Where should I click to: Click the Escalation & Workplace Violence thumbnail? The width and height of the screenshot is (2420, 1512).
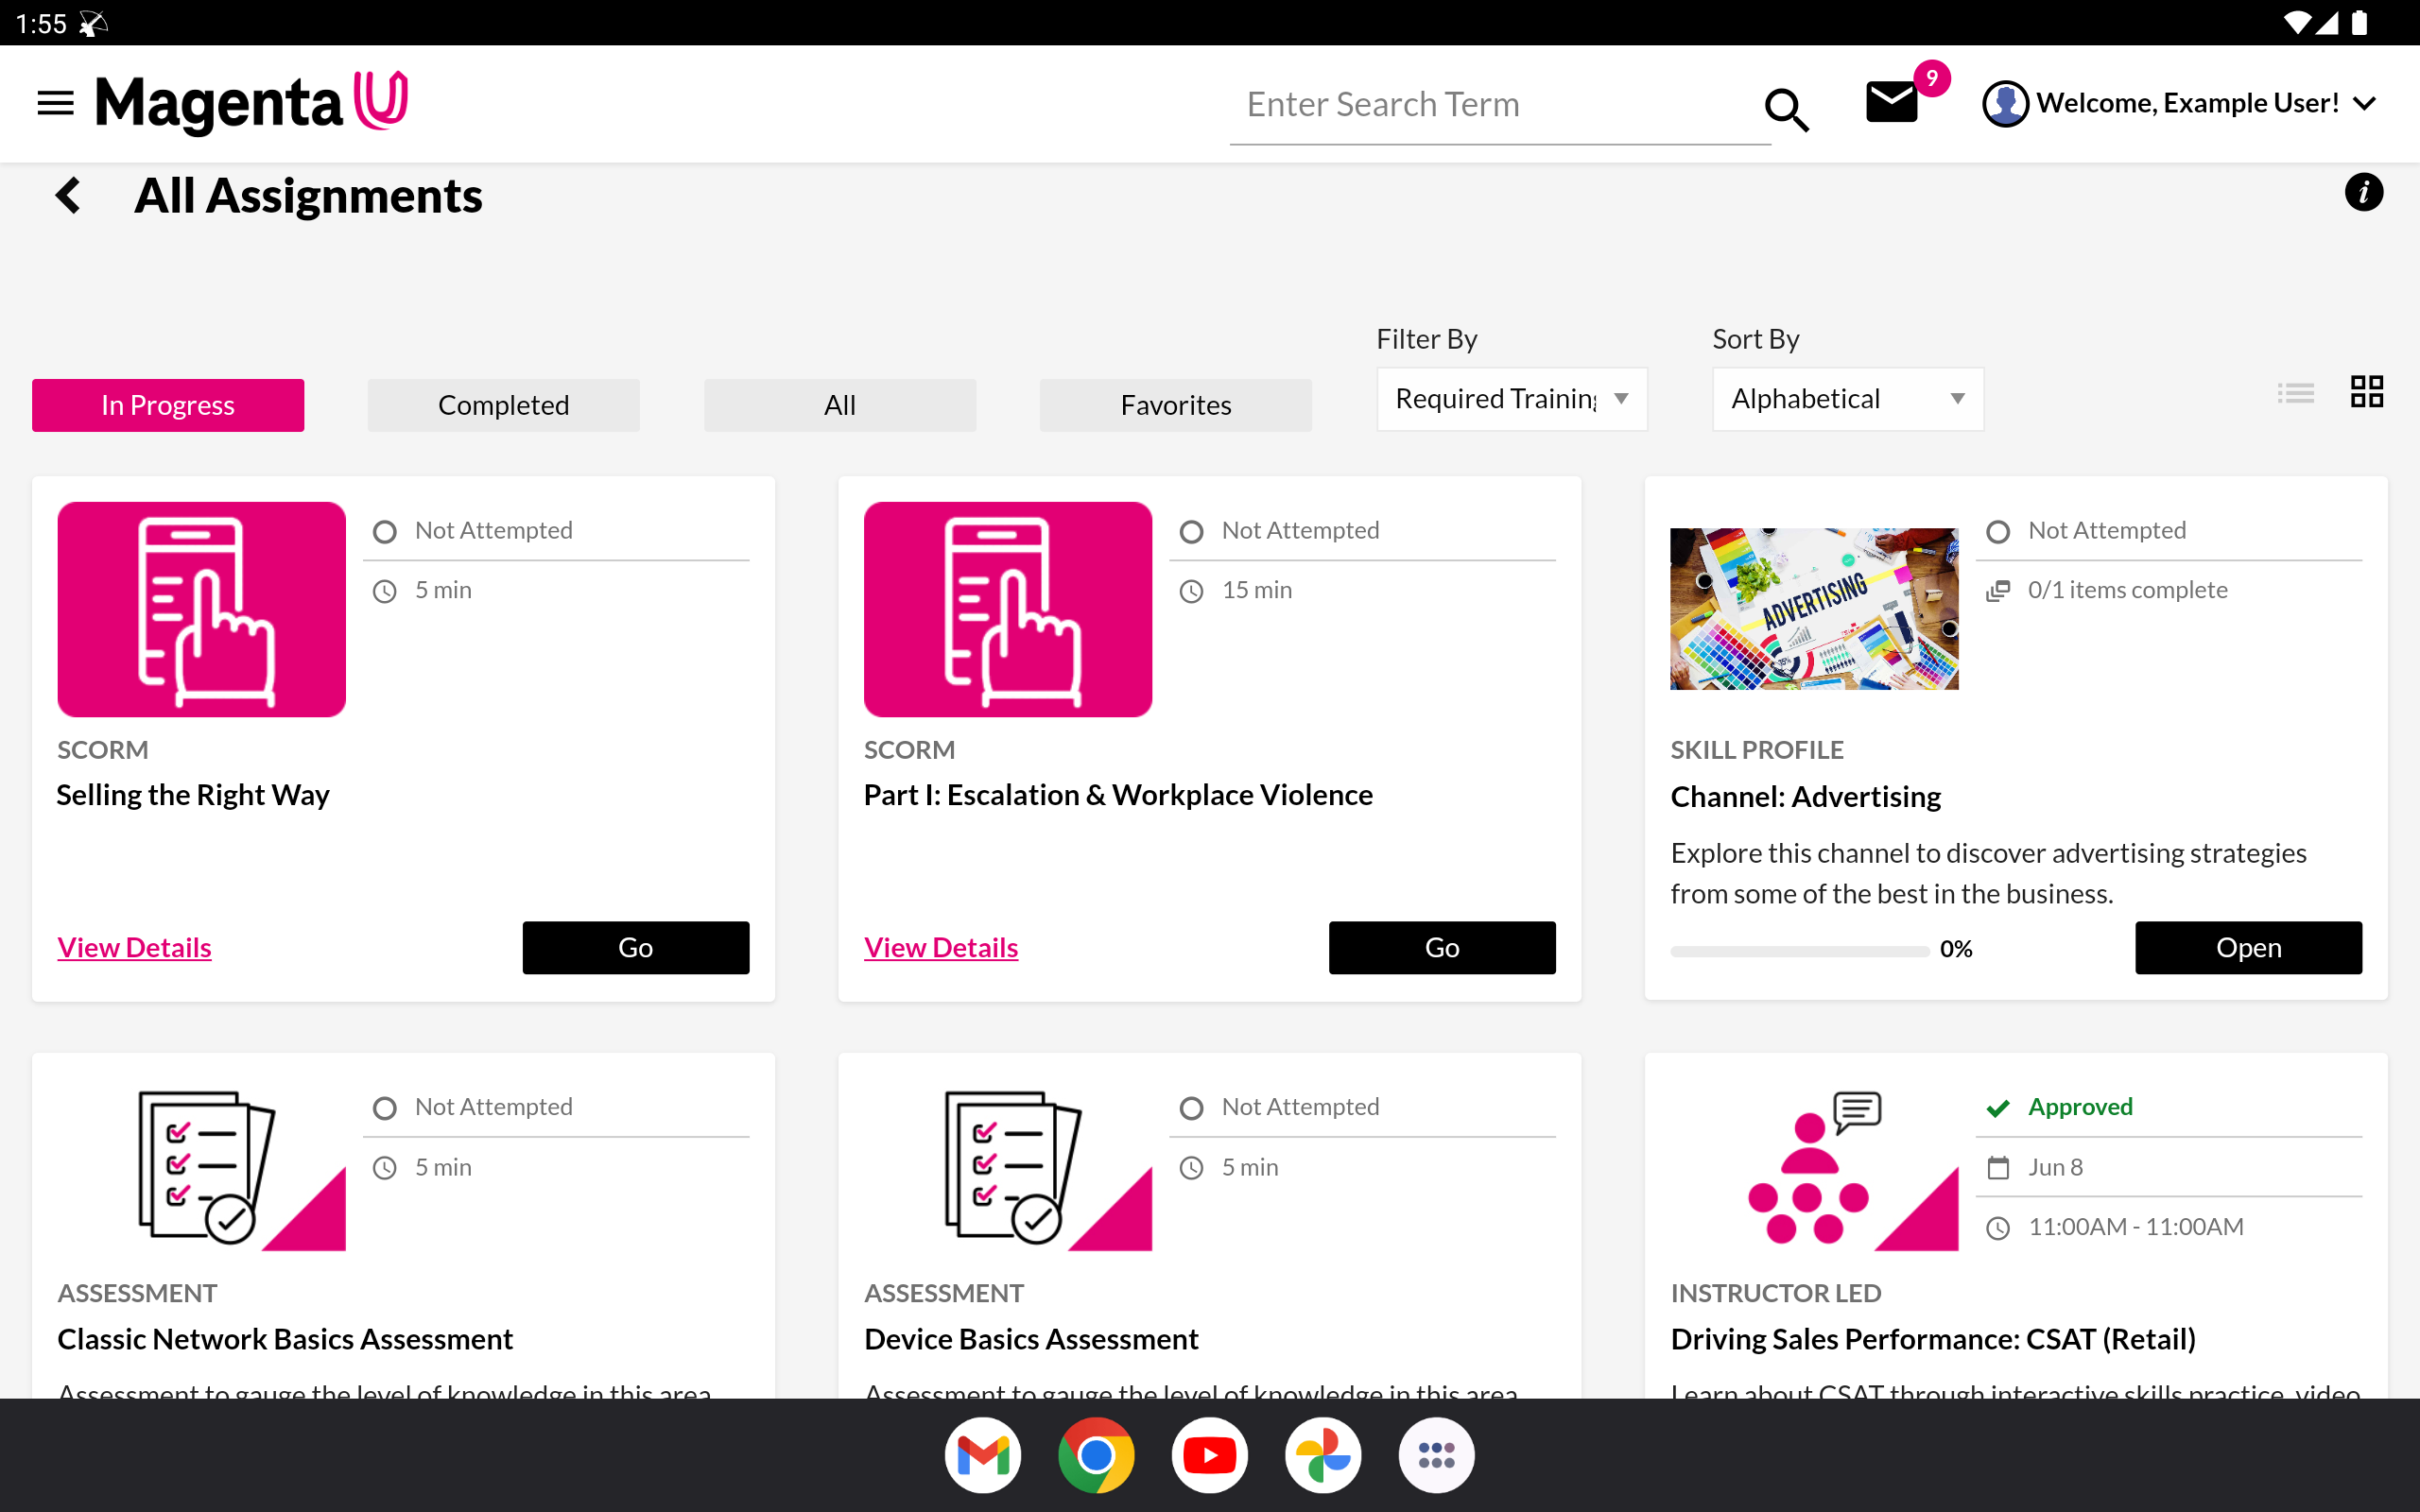point(1008,609)
